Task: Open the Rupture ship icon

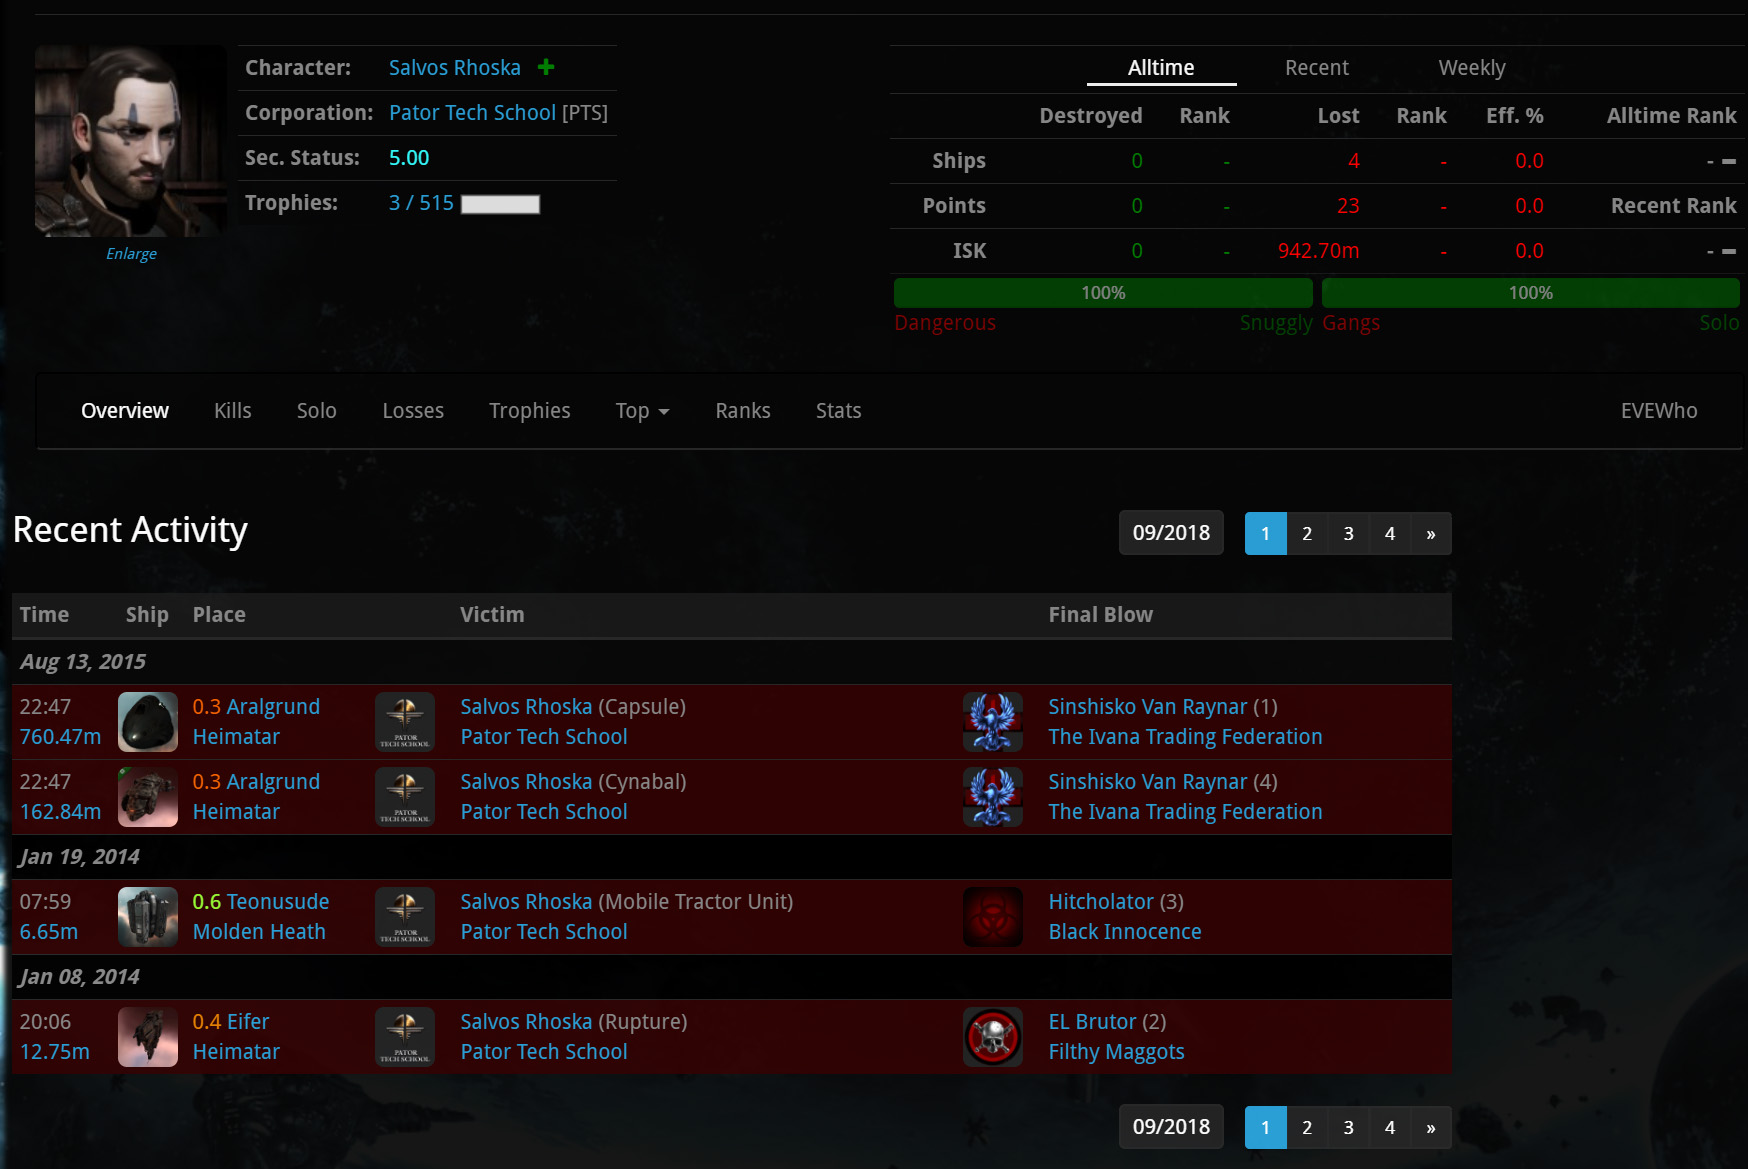Action: [x=148, y=1037]
